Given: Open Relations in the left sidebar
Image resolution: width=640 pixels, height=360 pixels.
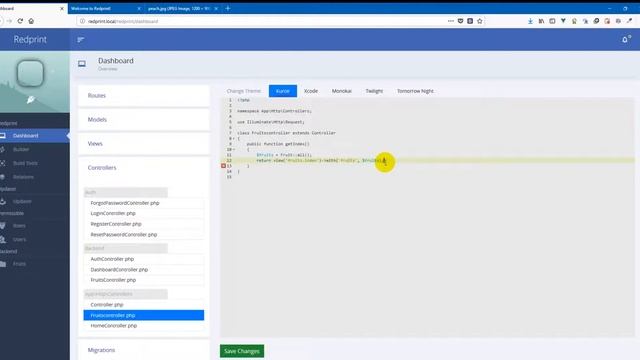Looking at the screenshot, I should click(23, 177).
